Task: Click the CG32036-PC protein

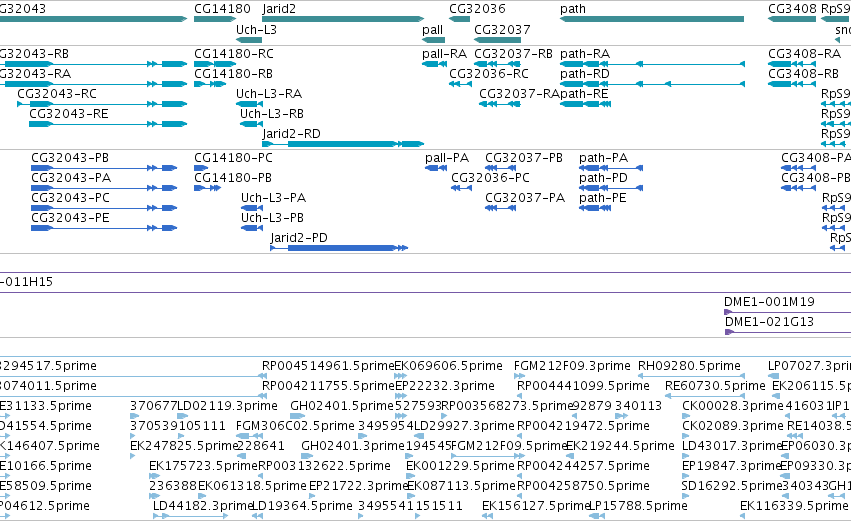Action: pyautogui.click(x=491, y=177)
